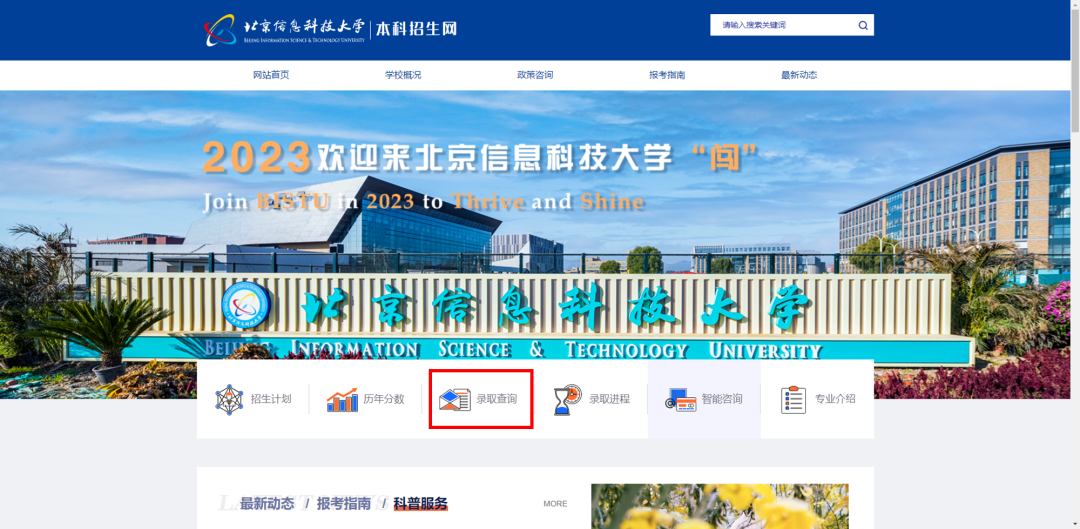Screen dimensions: 1080x529
Task: Click the 智能咨询 text link
Action: pyautogui.click(x=722, y=399)
